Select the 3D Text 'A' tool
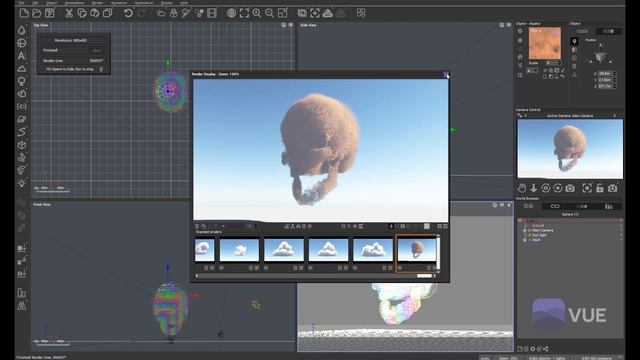The height and width of the screenshot is (360, 640). tap(22, 56)
